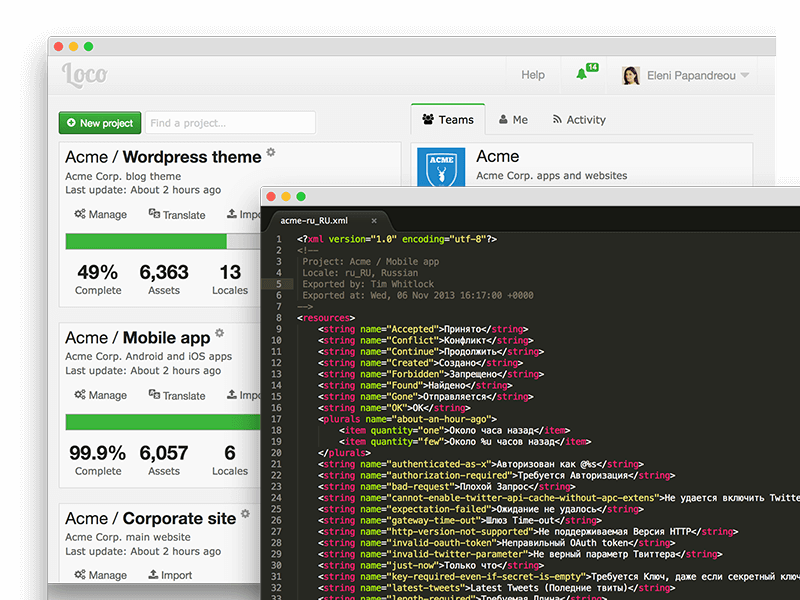Open the Help link
800x600 pixels.
point(533,75)
